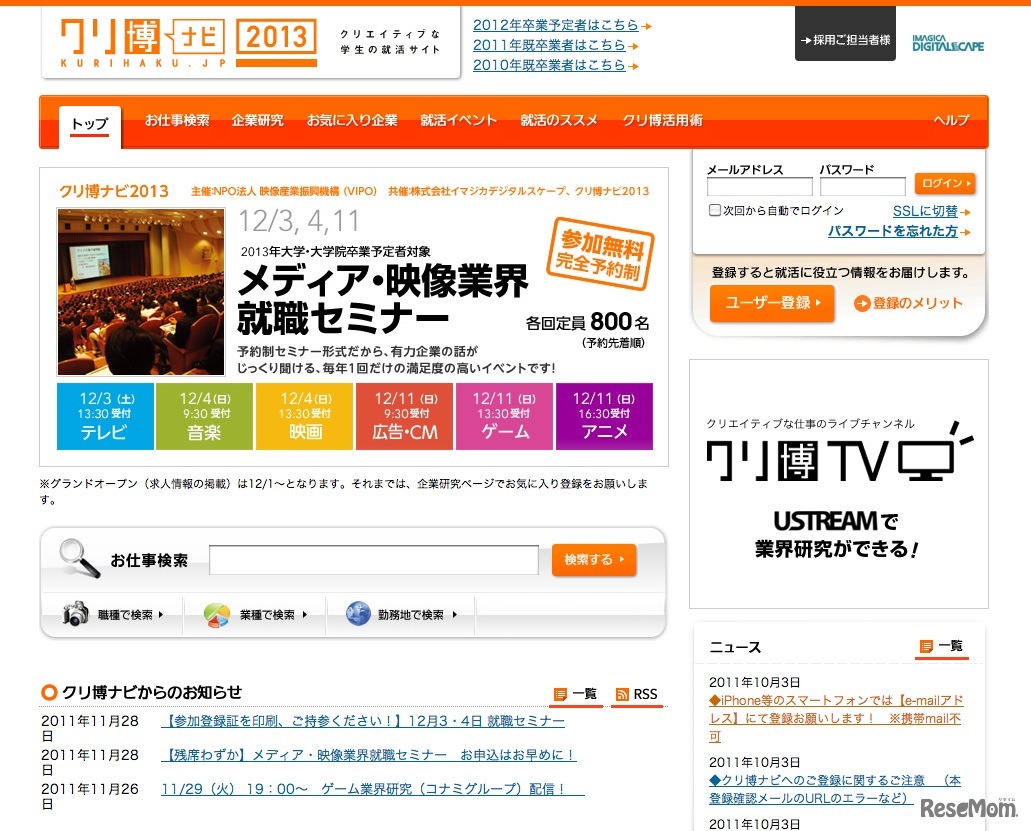
Task: Open iPhone等のスマートフォン news link
Action: click(836, 718)
